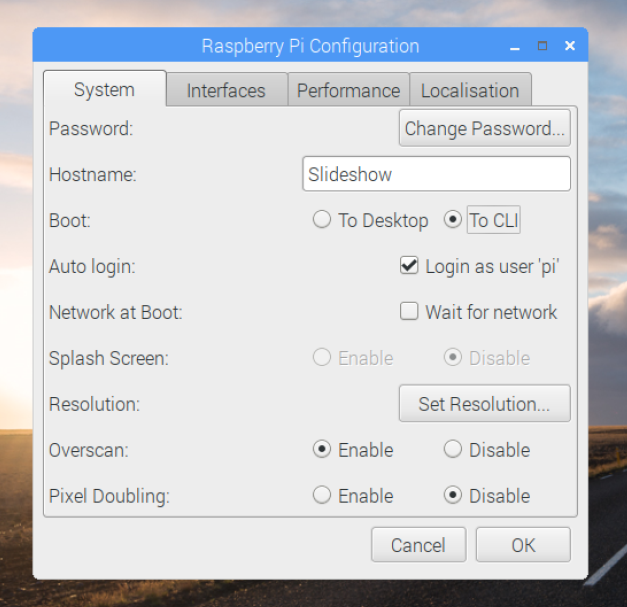The height and width of the screenshot is (607, 627).
Task: Go to the Performance tab
Action: 348,91
